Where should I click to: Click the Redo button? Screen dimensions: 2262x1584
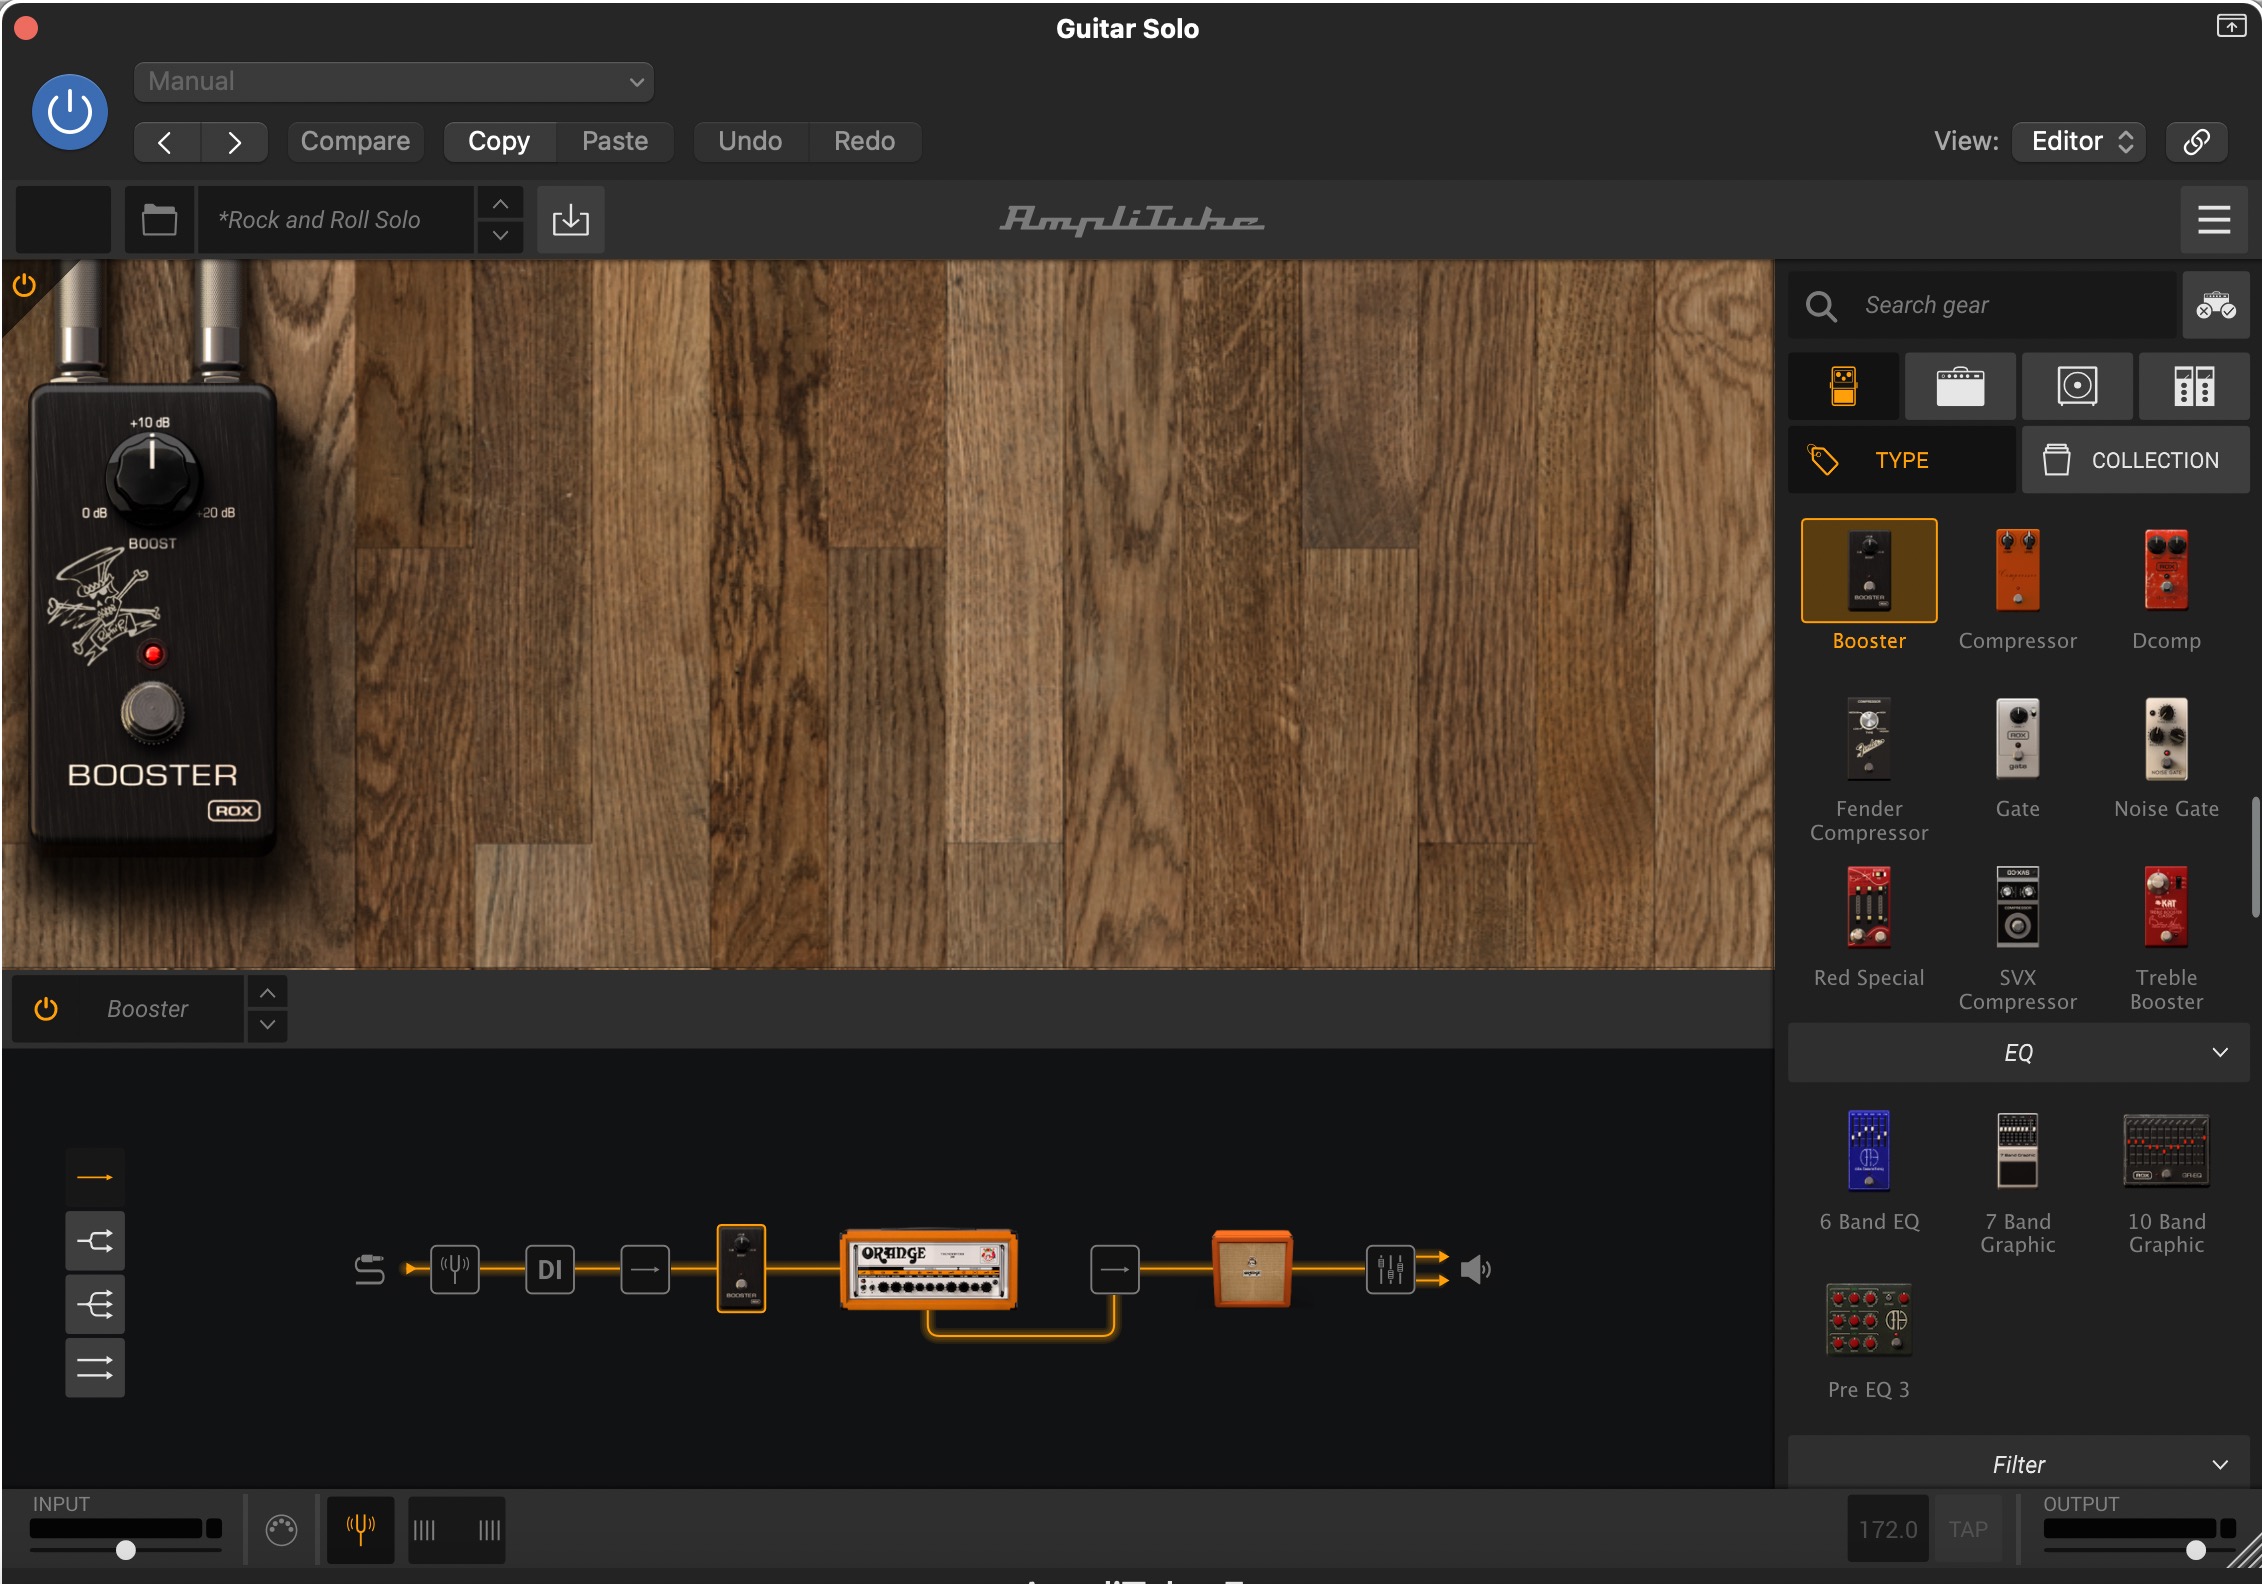coord(865,141)
